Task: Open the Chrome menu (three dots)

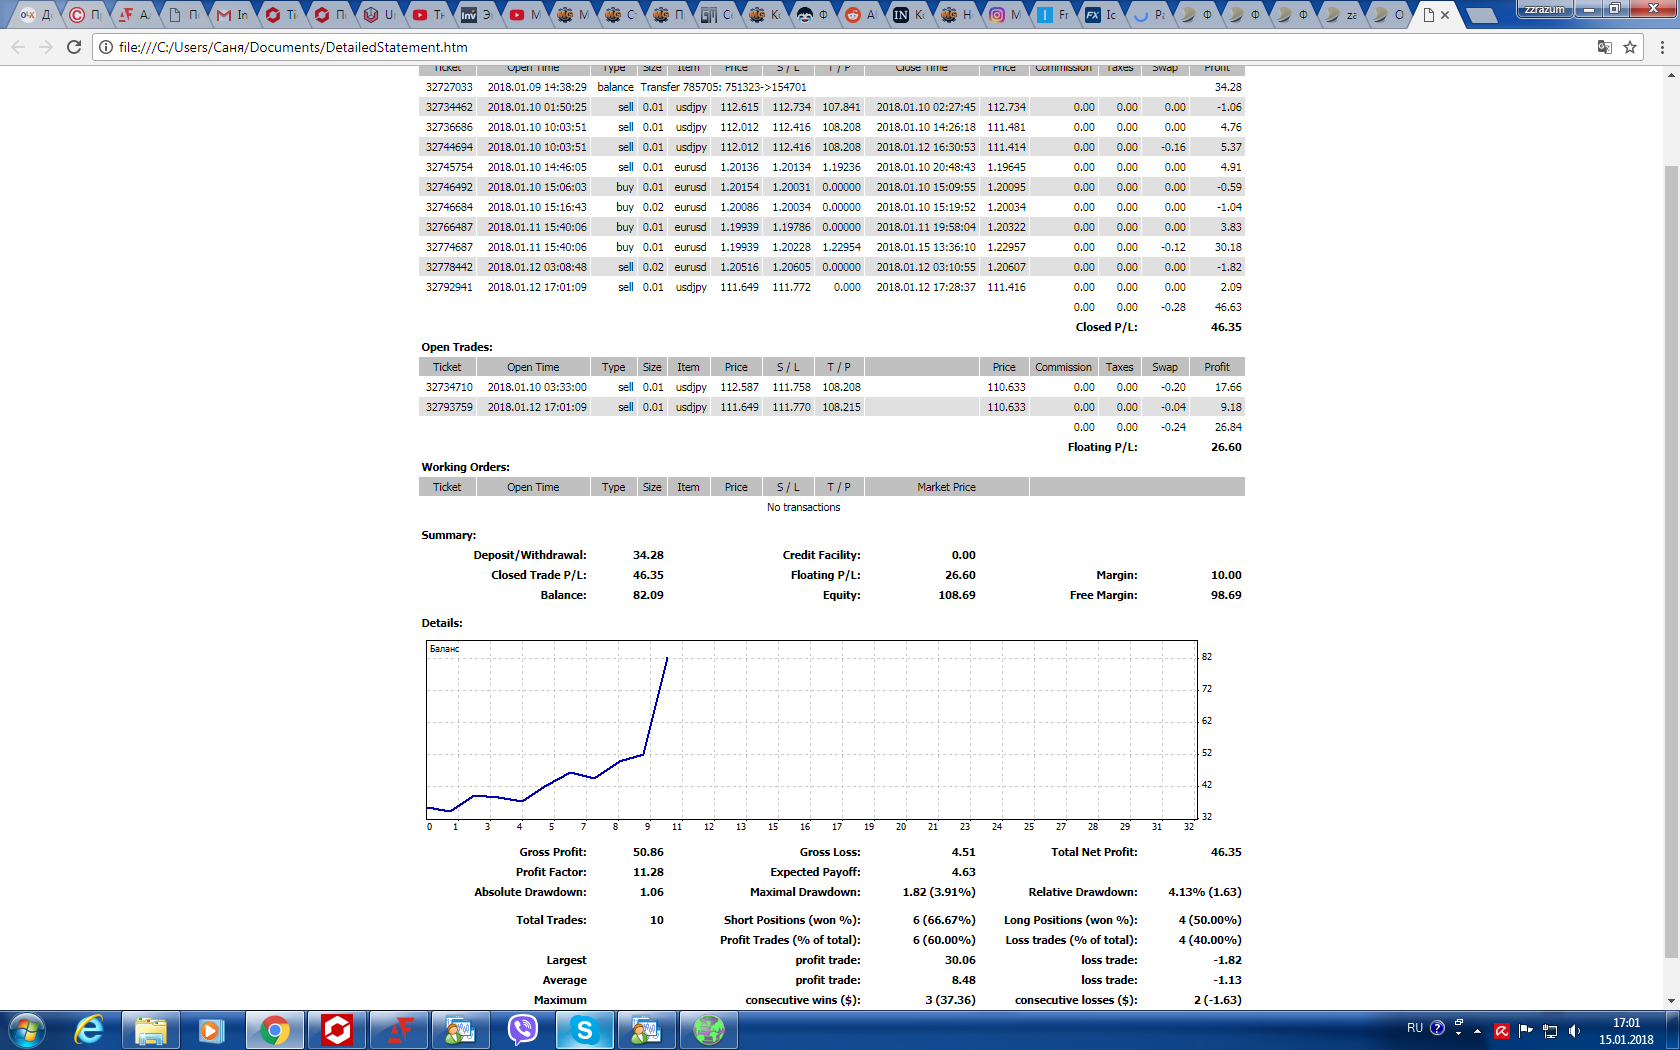Action: tap(1662, 47)
